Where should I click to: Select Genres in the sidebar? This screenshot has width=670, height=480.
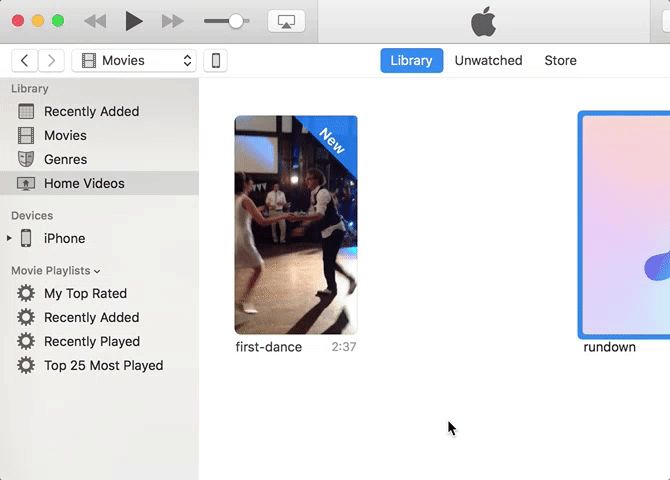click(x=99, y=159)
